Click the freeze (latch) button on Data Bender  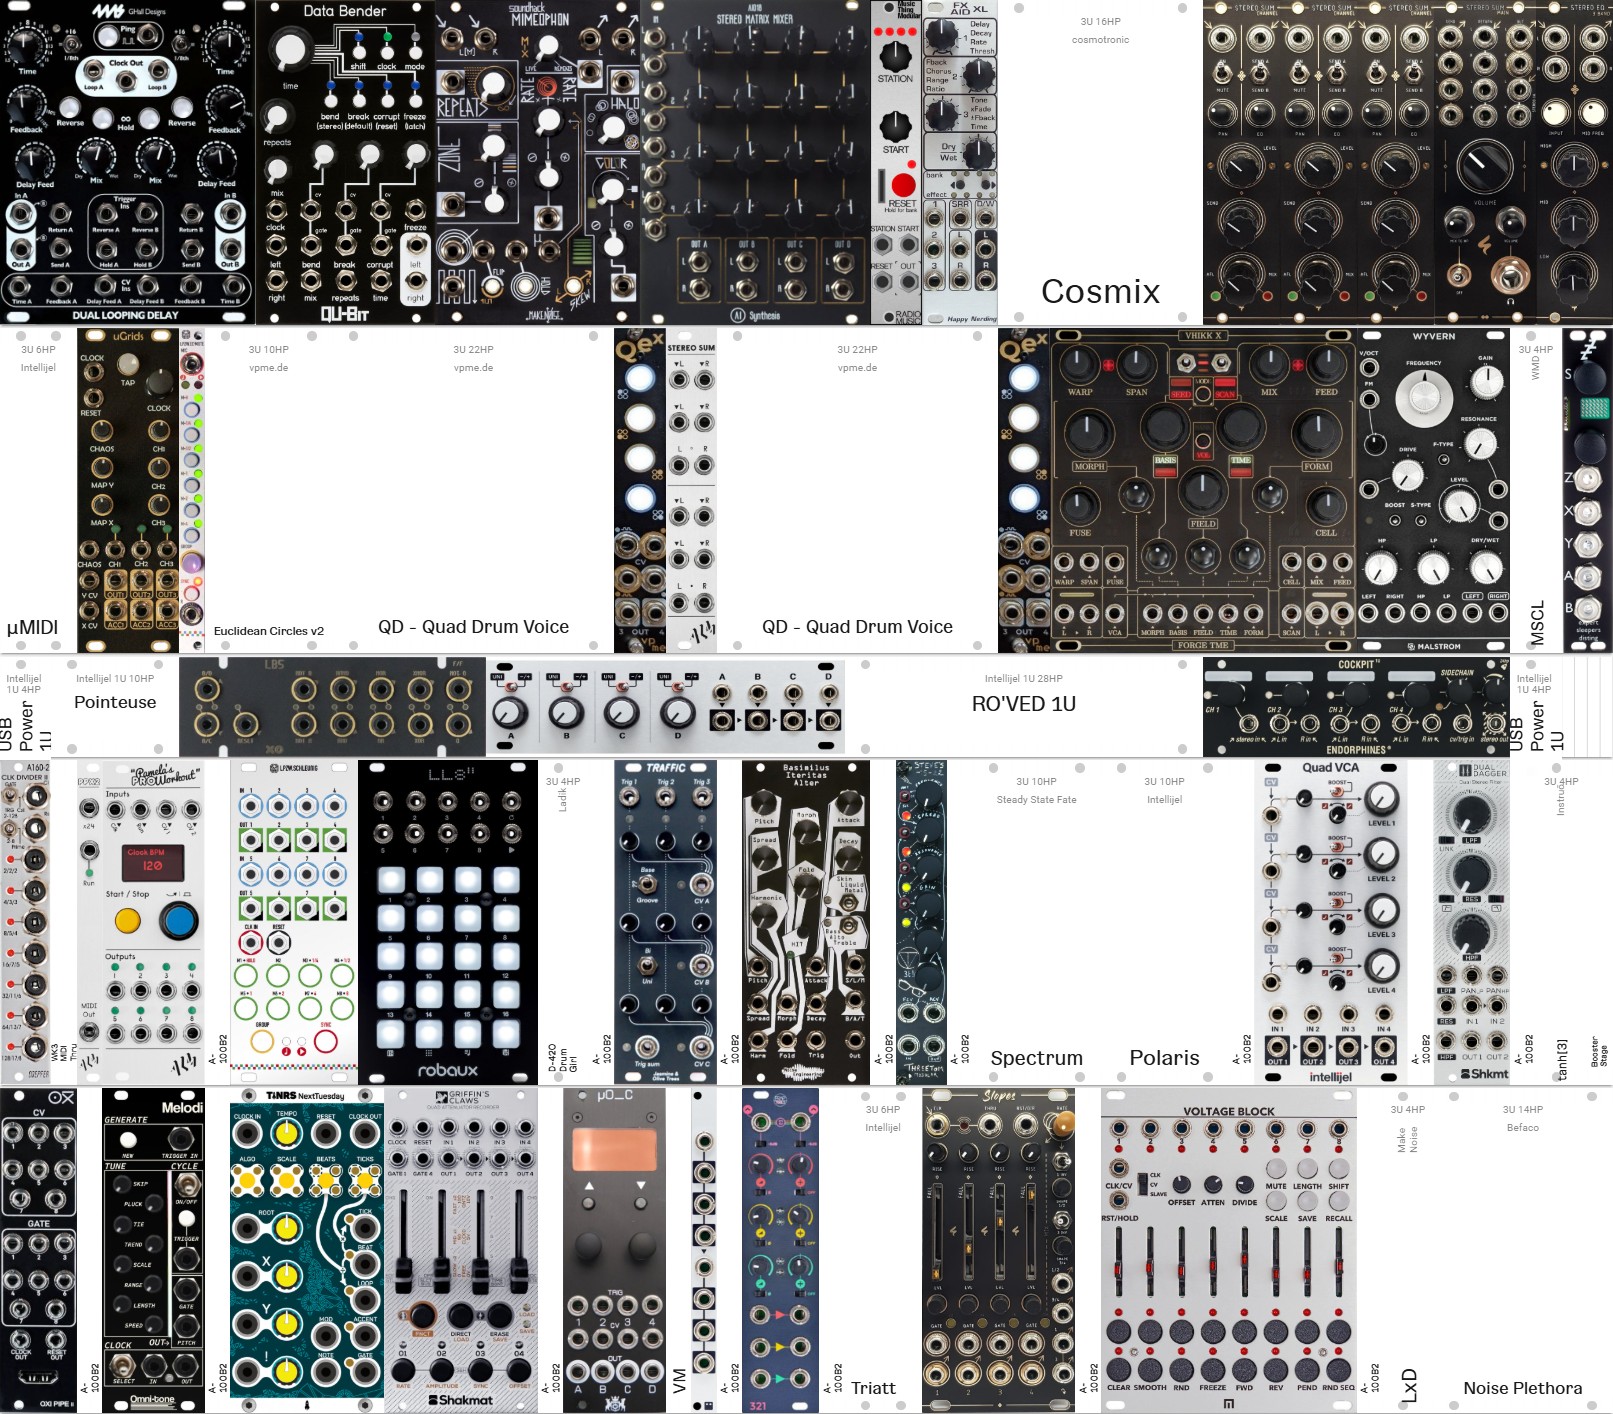(x=415, y=101)
